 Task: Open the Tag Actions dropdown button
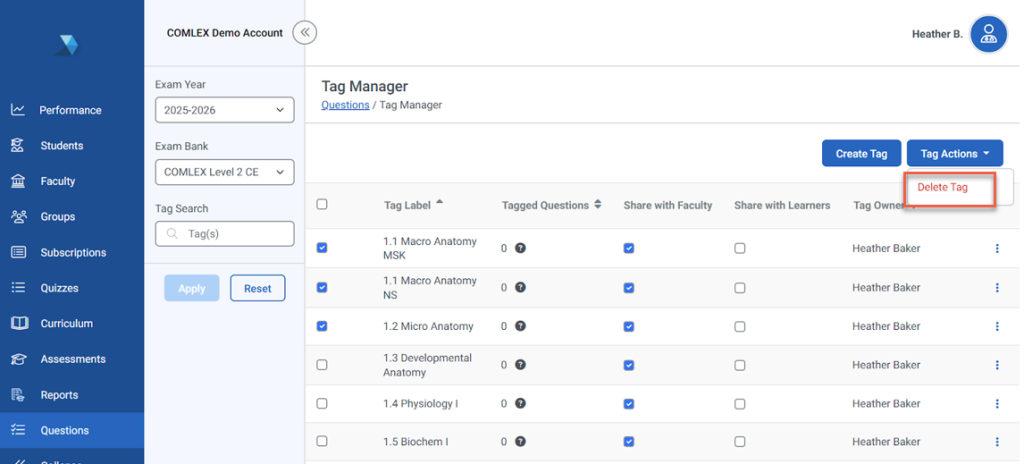pos(954,154)
